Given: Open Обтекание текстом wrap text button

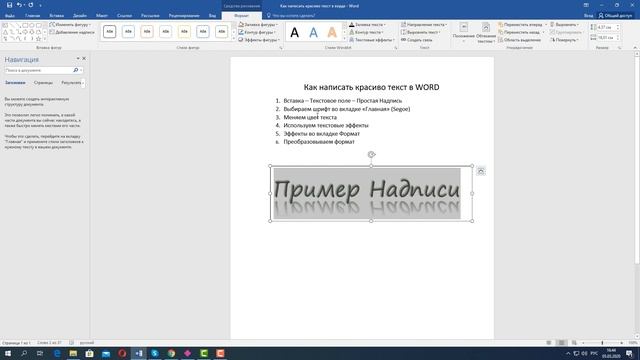Looking at the screenshot, I should tap(486, 33).
